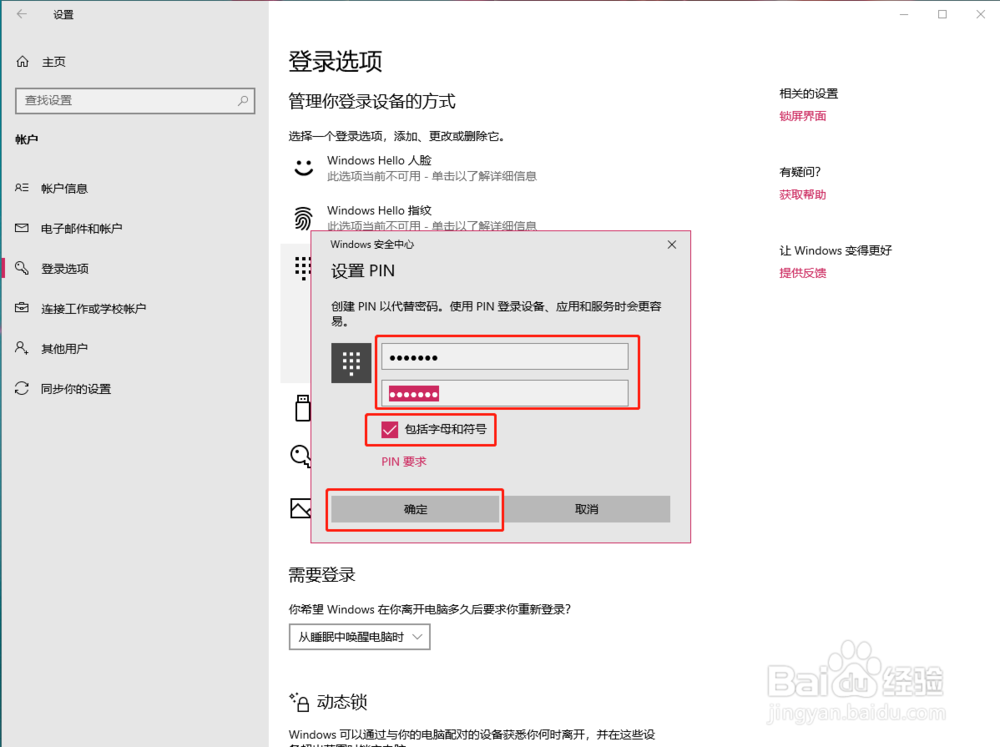This screenshot has width=1000, height=747.
Task: Select 同步你的设置 in the sidebar
Action: tap(76, 388)
